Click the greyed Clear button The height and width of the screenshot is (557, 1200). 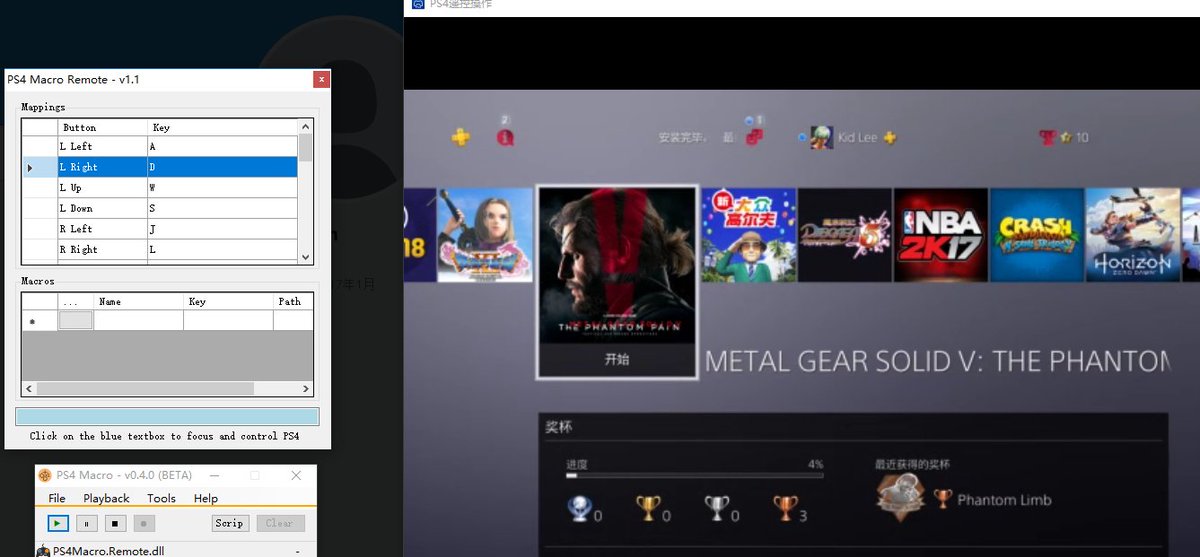click(x=279, y=523)
